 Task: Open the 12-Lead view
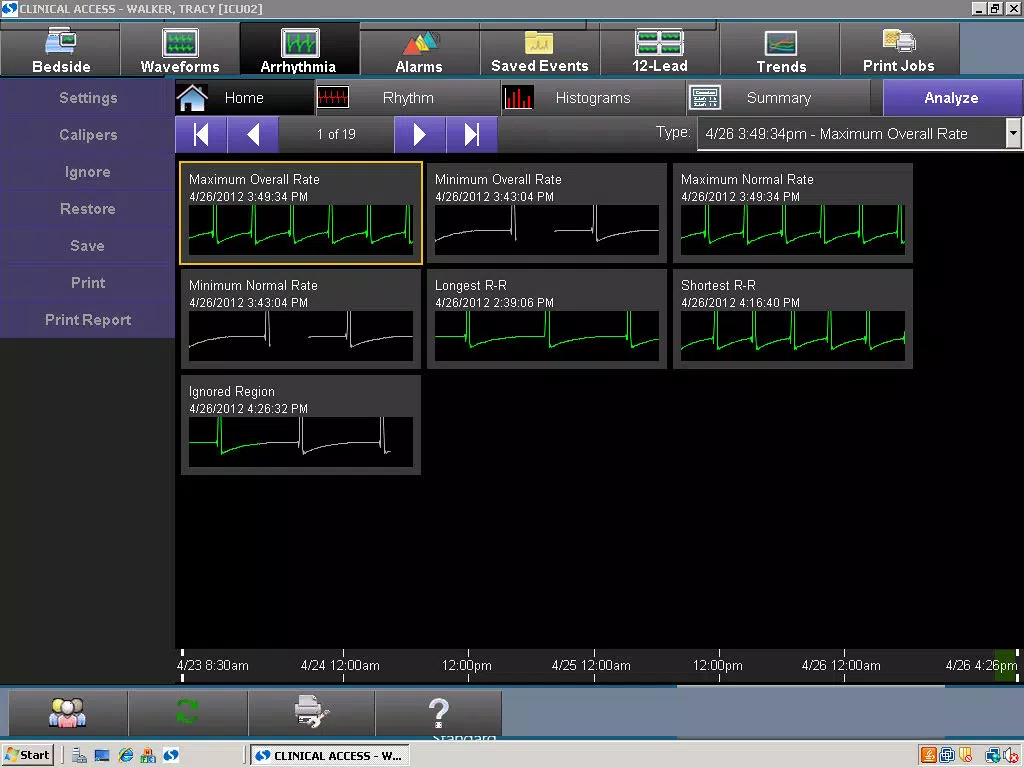(x=660, y=50)
